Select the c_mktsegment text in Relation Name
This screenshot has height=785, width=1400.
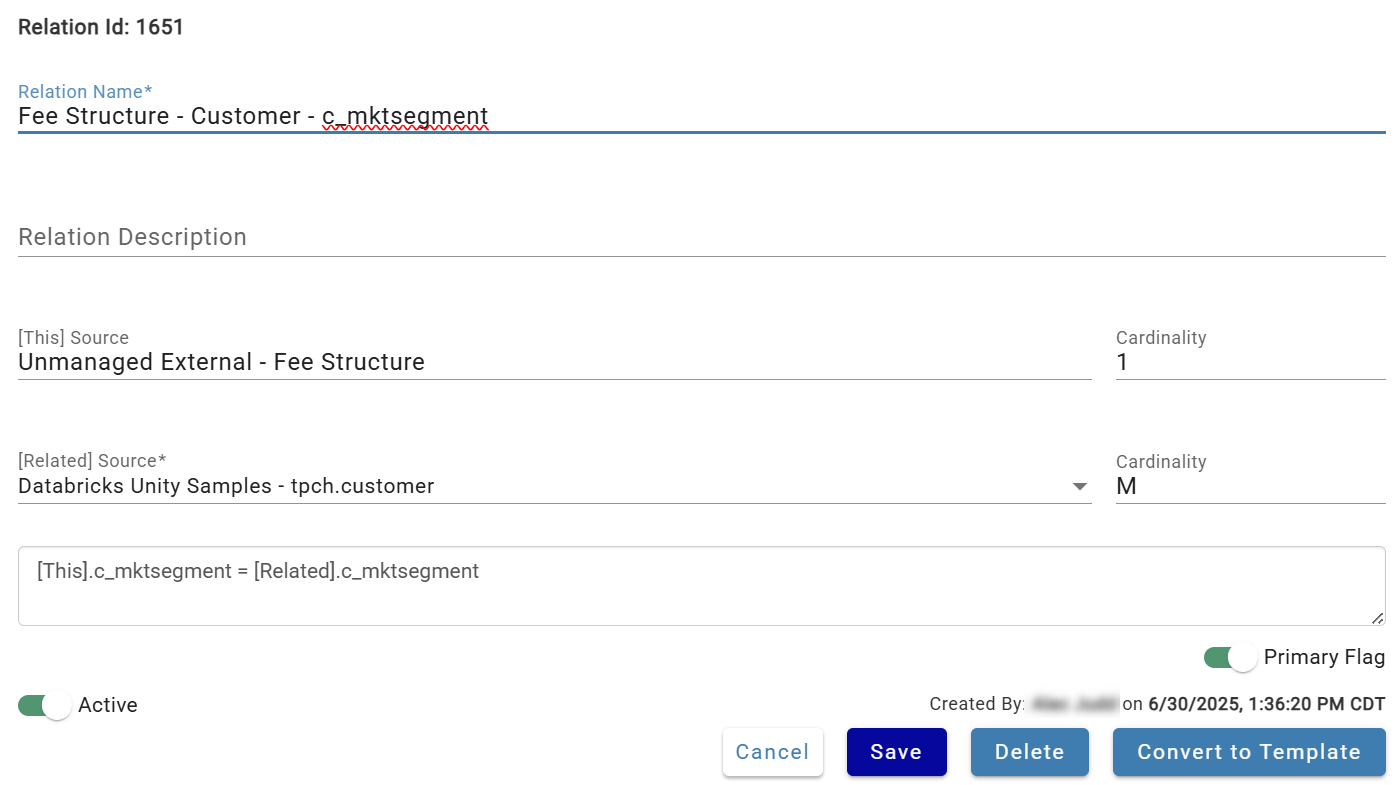point(405,116)
